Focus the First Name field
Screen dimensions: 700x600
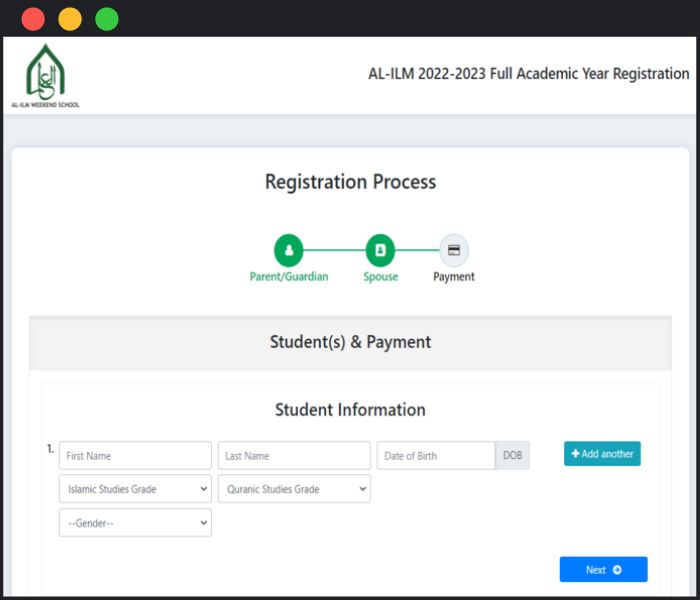coord(135,456)
